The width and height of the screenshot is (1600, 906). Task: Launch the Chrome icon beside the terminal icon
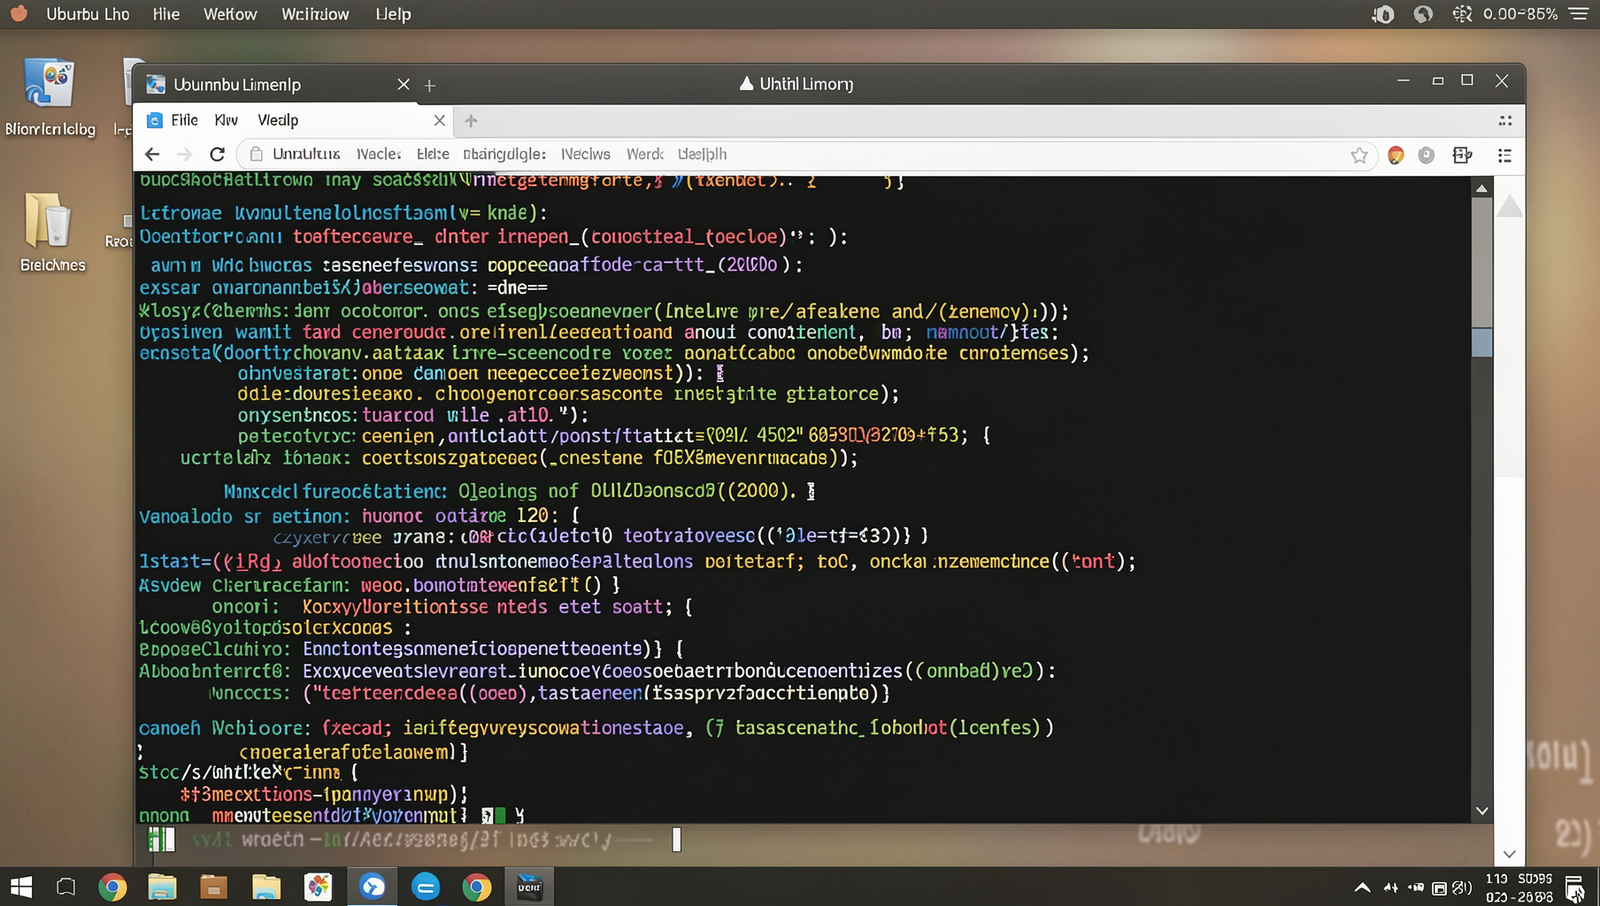coord(477,887)
